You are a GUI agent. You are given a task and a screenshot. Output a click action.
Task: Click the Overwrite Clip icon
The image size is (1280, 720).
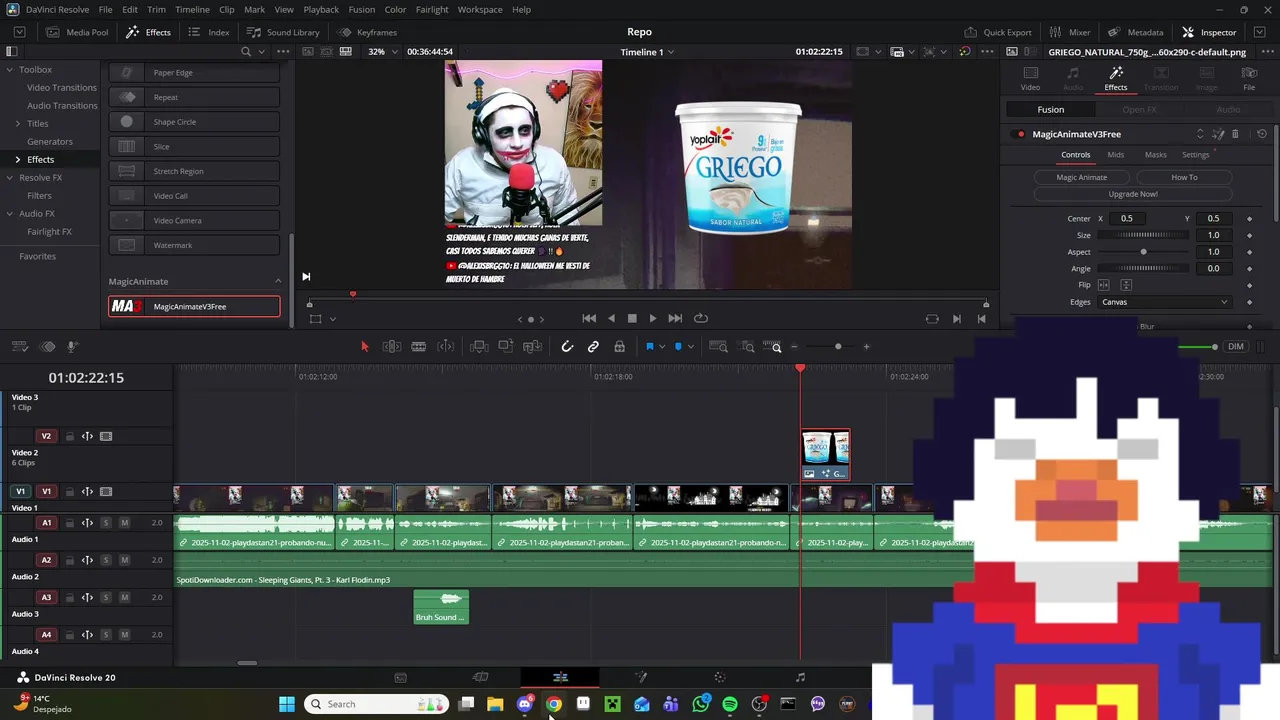tap(506, 346)
